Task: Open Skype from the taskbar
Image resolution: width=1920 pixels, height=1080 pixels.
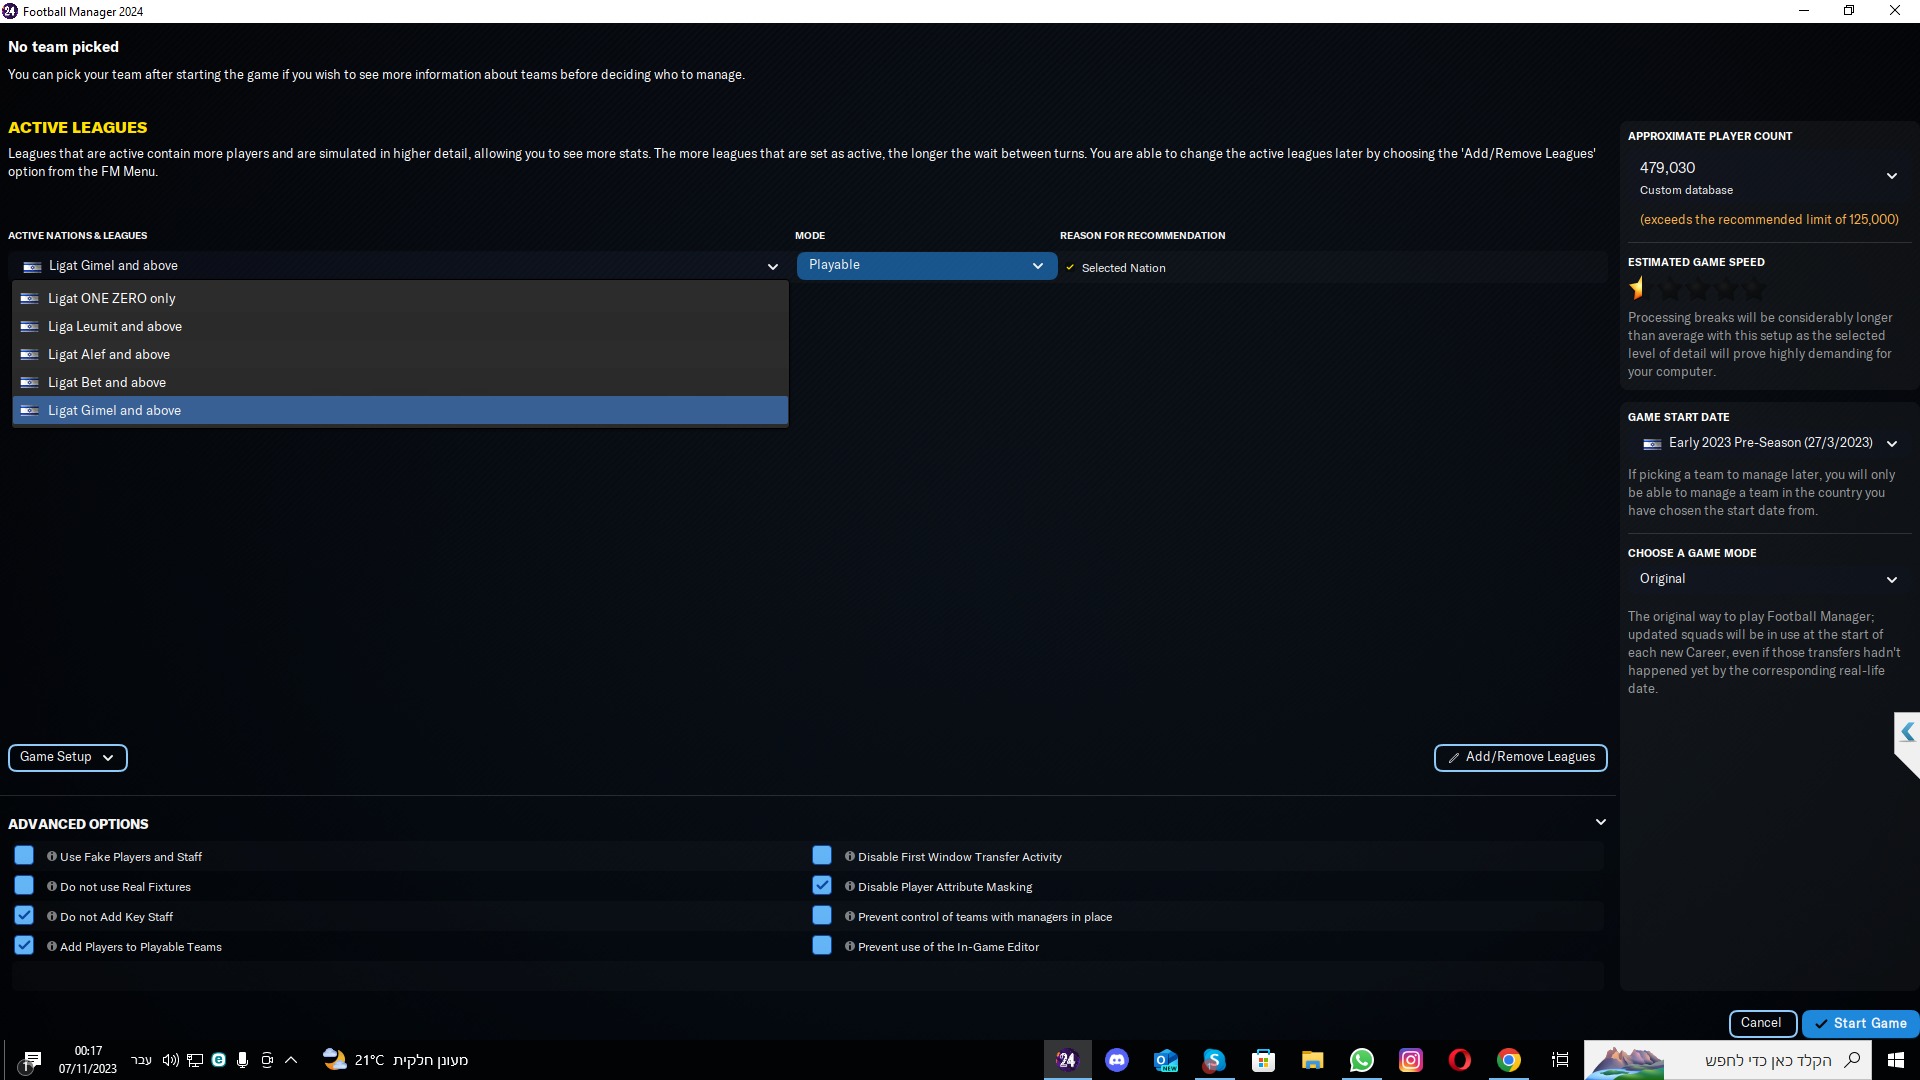Action: (1214, 1060)
